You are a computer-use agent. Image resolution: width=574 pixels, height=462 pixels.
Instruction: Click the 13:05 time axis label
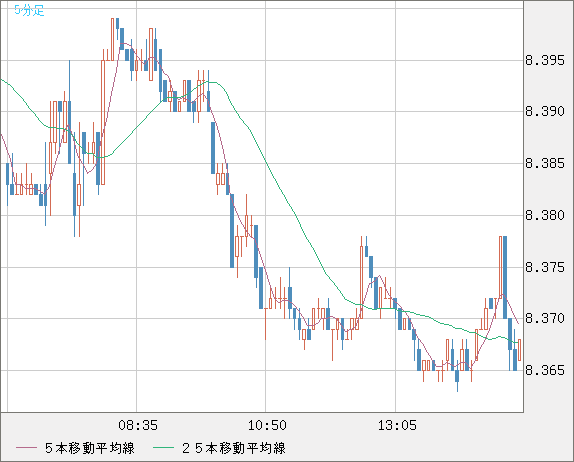pyautogui.click(x=397, y=426)
